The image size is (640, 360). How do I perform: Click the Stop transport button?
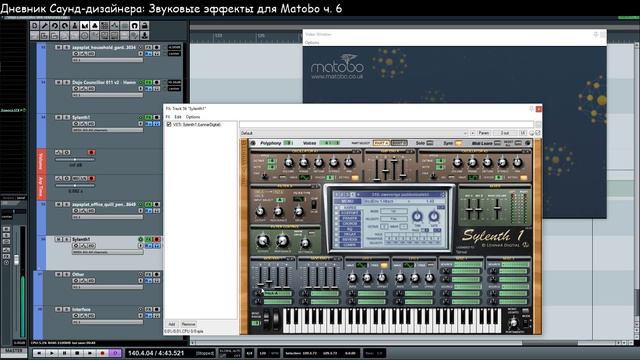pos(77,353)
